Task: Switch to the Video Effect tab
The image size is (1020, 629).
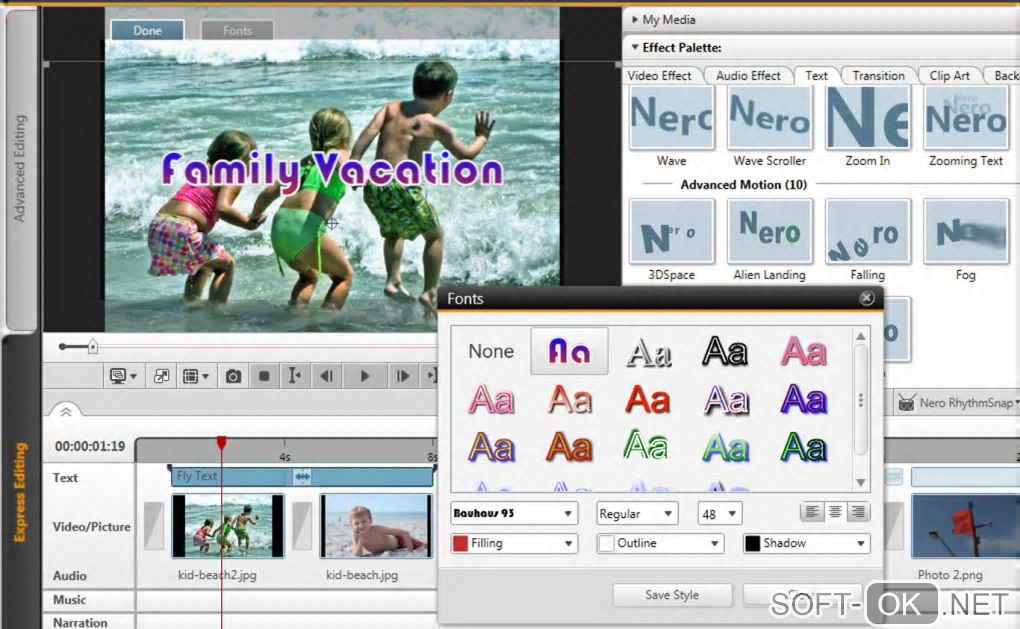Action: 660,75
